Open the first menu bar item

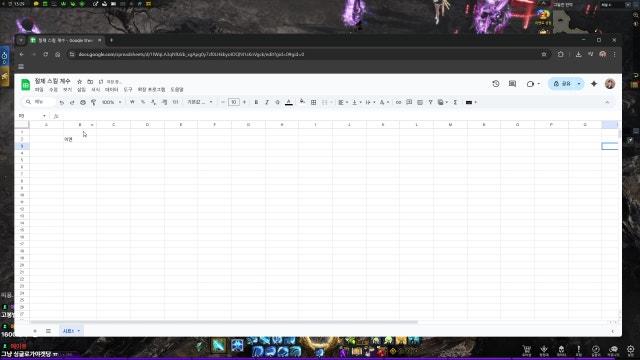point(39,89)
